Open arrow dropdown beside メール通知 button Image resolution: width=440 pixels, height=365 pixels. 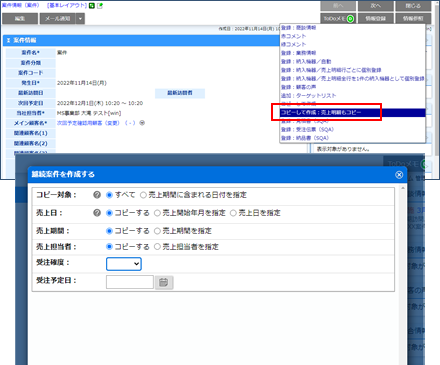80,19
